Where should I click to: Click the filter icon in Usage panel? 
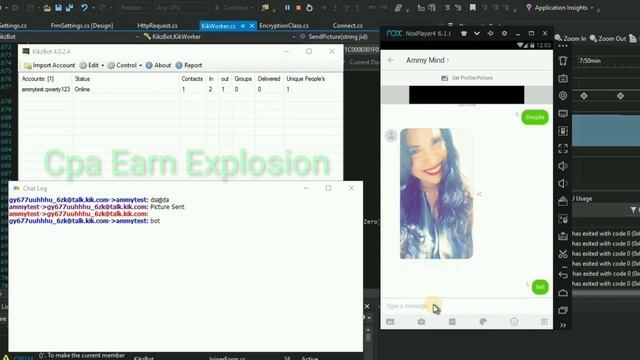(x=633, y=210)
